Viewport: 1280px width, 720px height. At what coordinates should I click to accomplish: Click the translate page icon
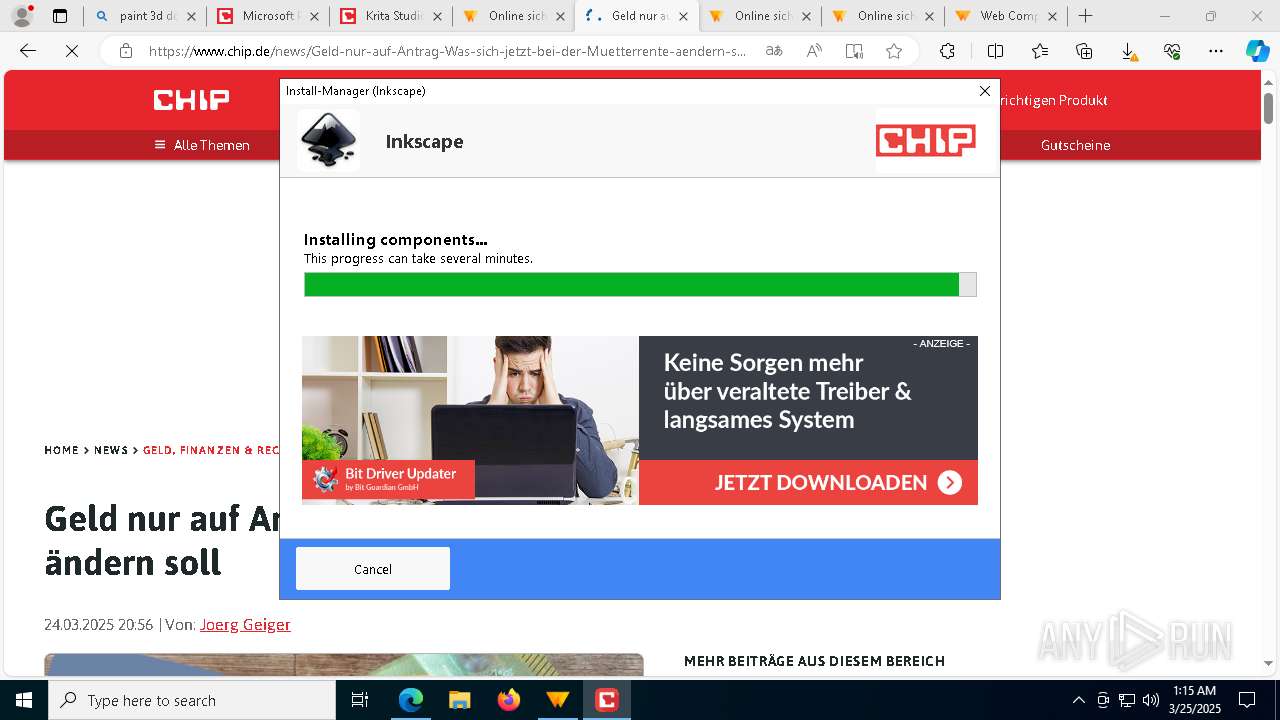click(x=774, y=51)
